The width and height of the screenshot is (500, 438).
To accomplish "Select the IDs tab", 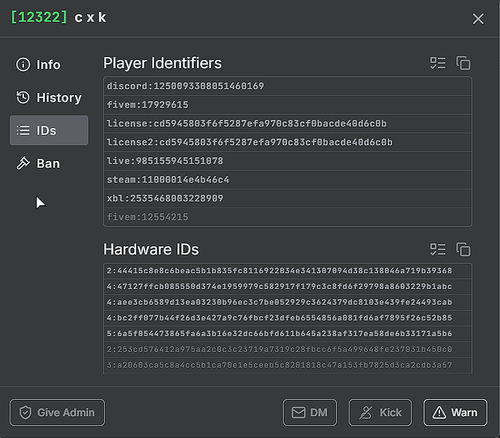I will click(x=49, y=130).
